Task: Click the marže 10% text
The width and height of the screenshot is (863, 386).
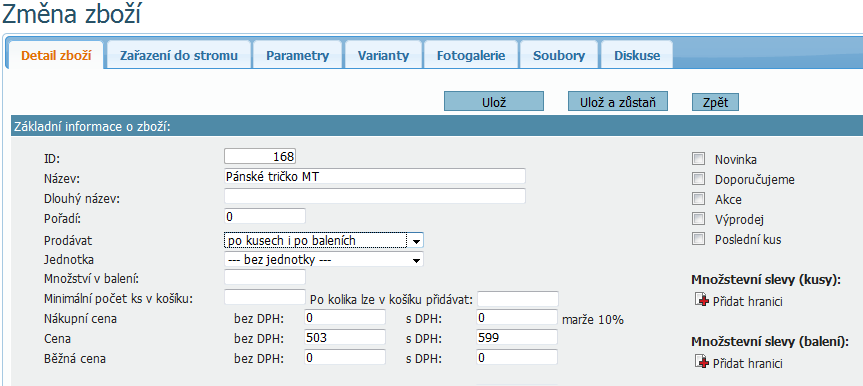Action: coord(593,319)
